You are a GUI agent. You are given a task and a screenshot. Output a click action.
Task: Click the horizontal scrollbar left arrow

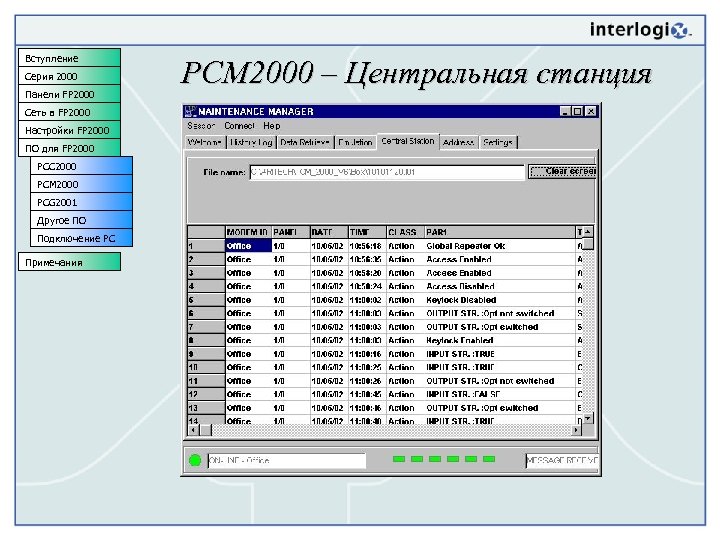click(193, 430)
